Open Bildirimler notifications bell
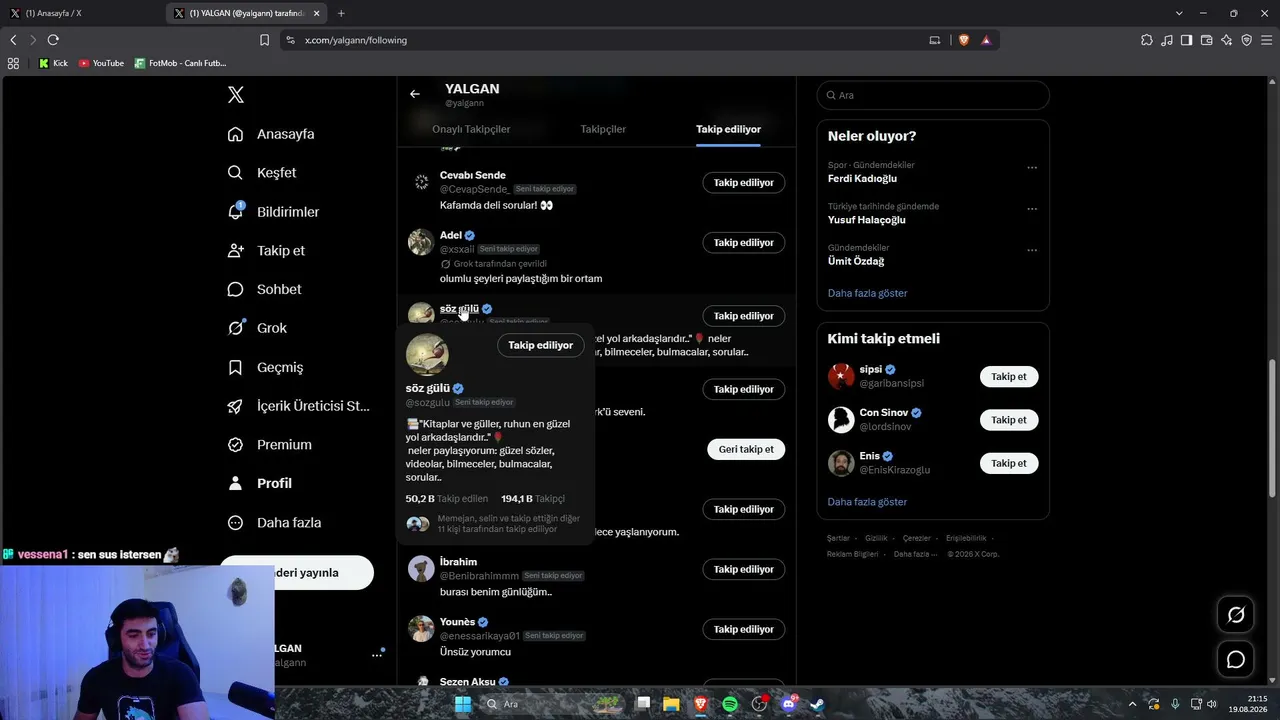 (x=274, y=212)
